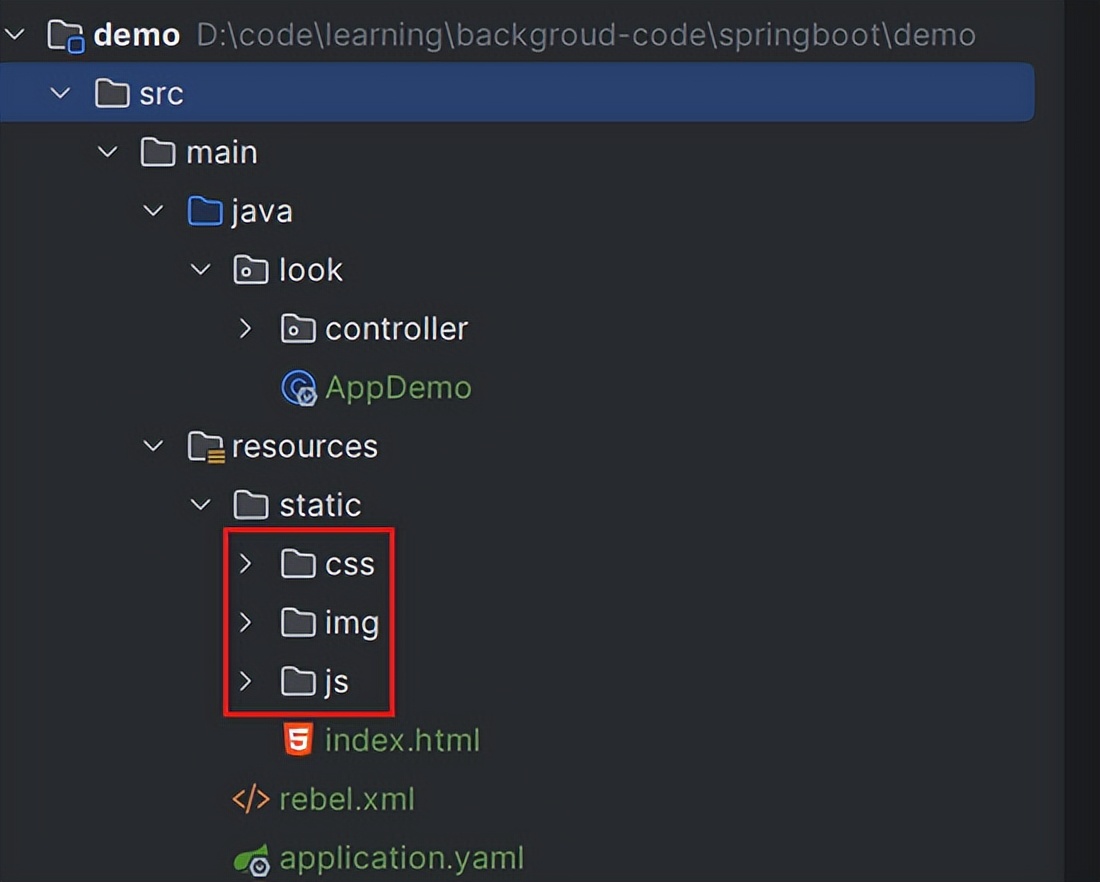Viewport: 1100px width, 882px height.
Task: Expand the img folder
Action: point(246,622)
